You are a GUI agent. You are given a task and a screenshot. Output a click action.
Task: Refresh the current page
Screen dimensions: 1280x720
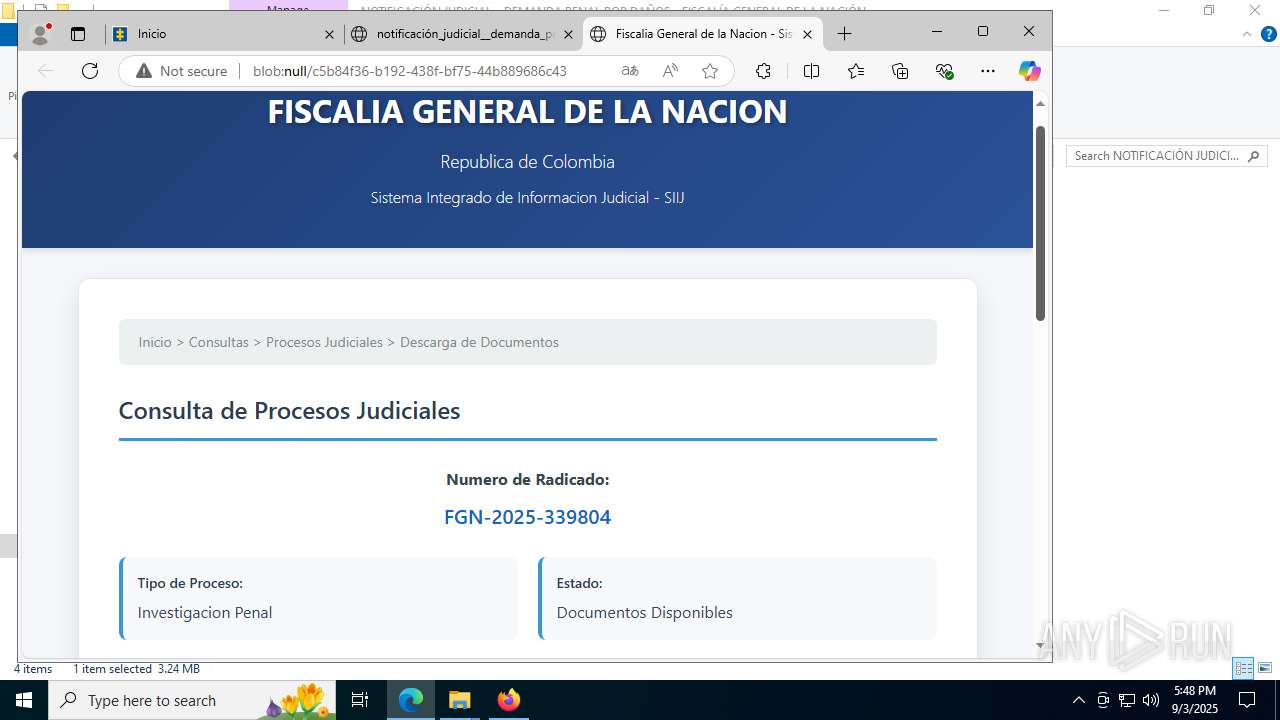point(90,71)
